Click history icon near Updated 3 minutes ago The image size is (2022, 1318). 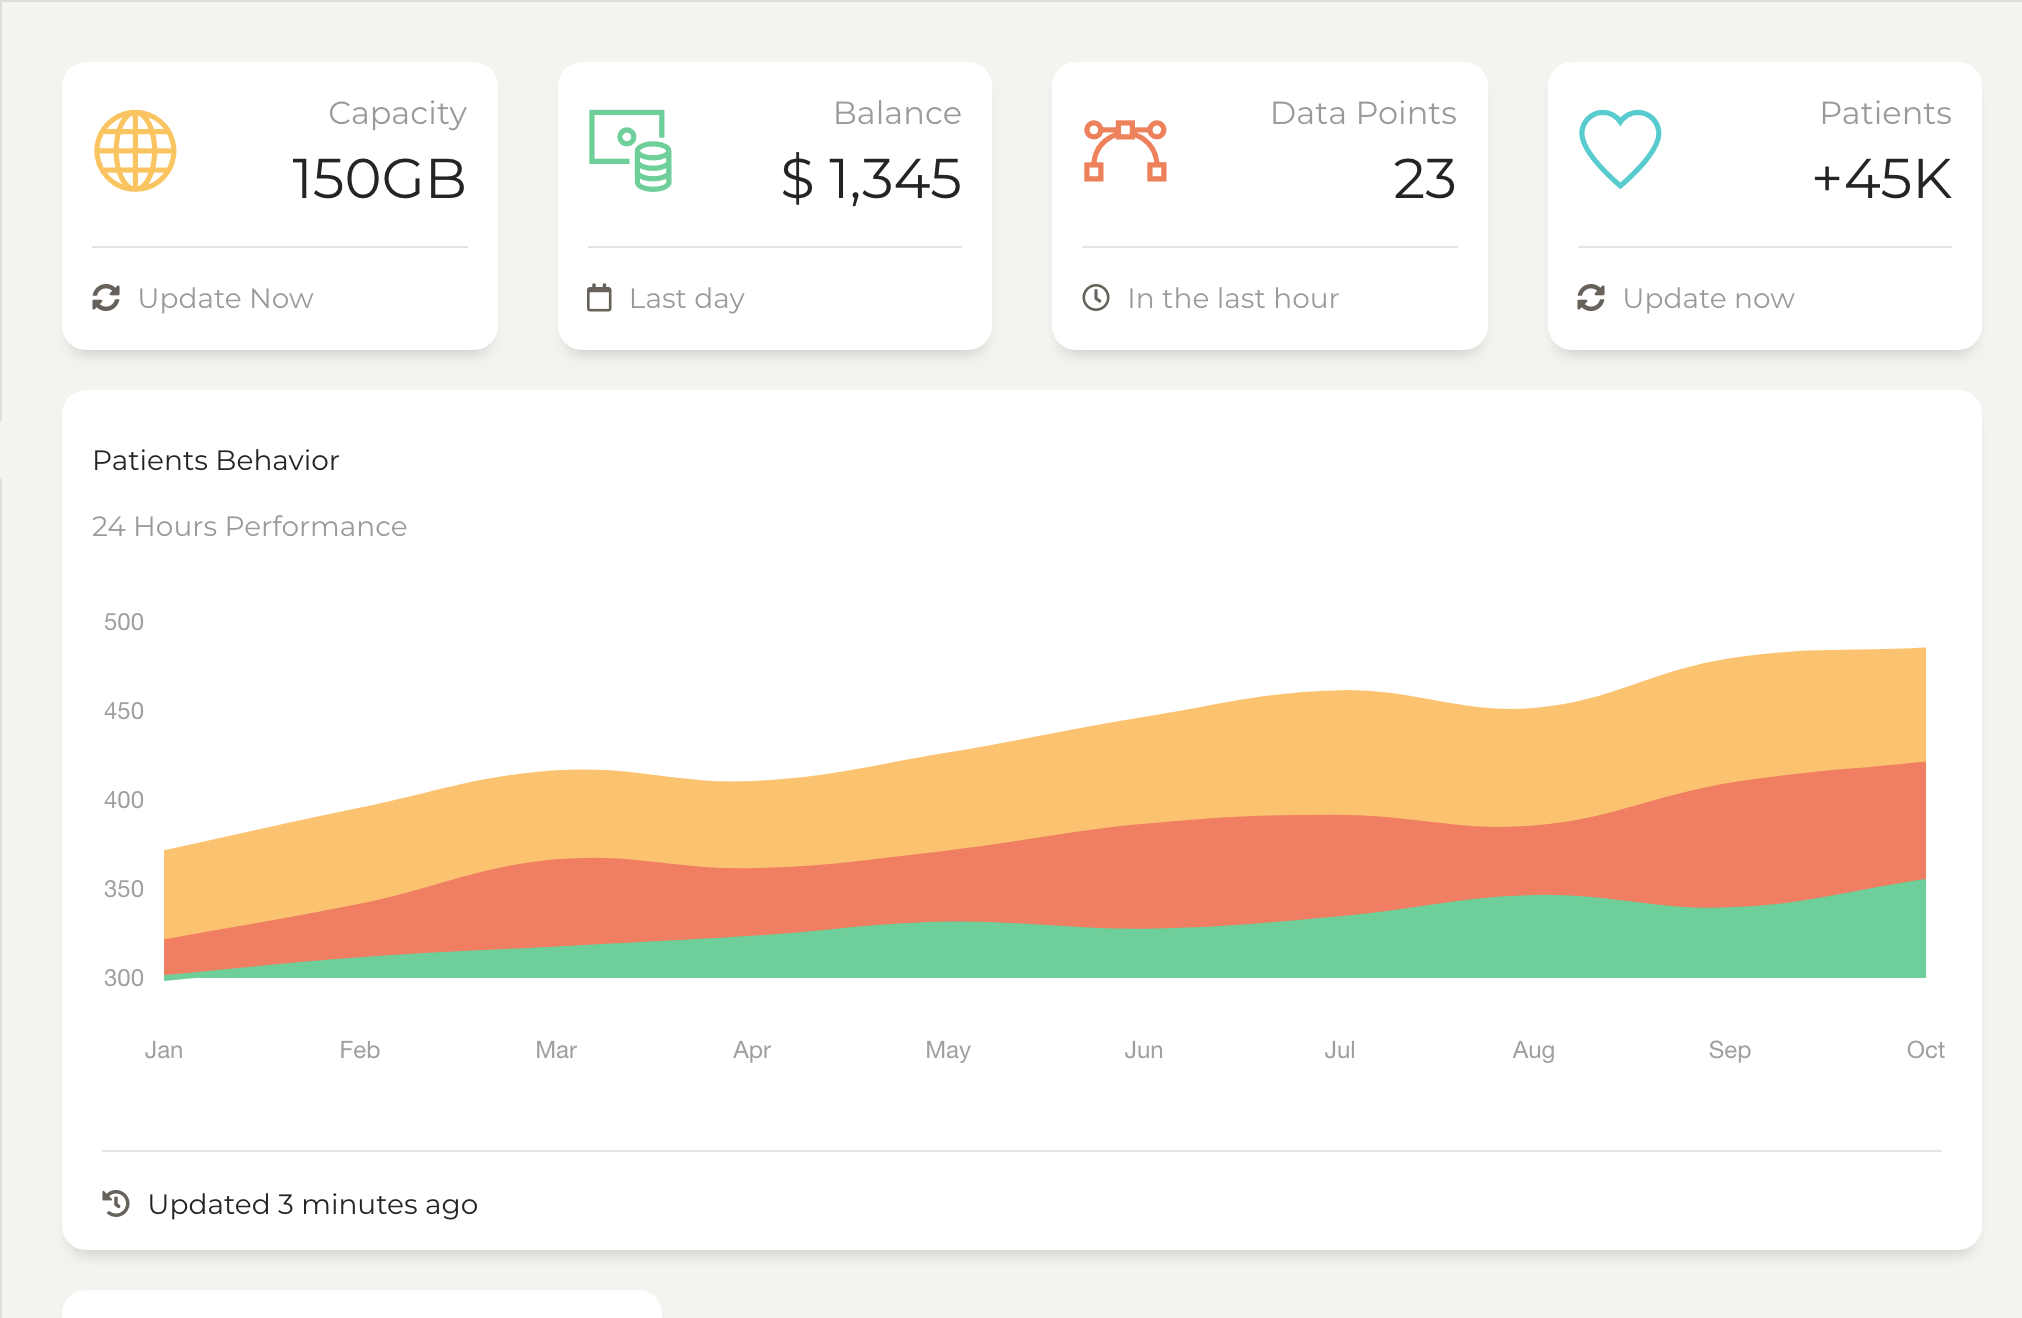point(116,1203)
